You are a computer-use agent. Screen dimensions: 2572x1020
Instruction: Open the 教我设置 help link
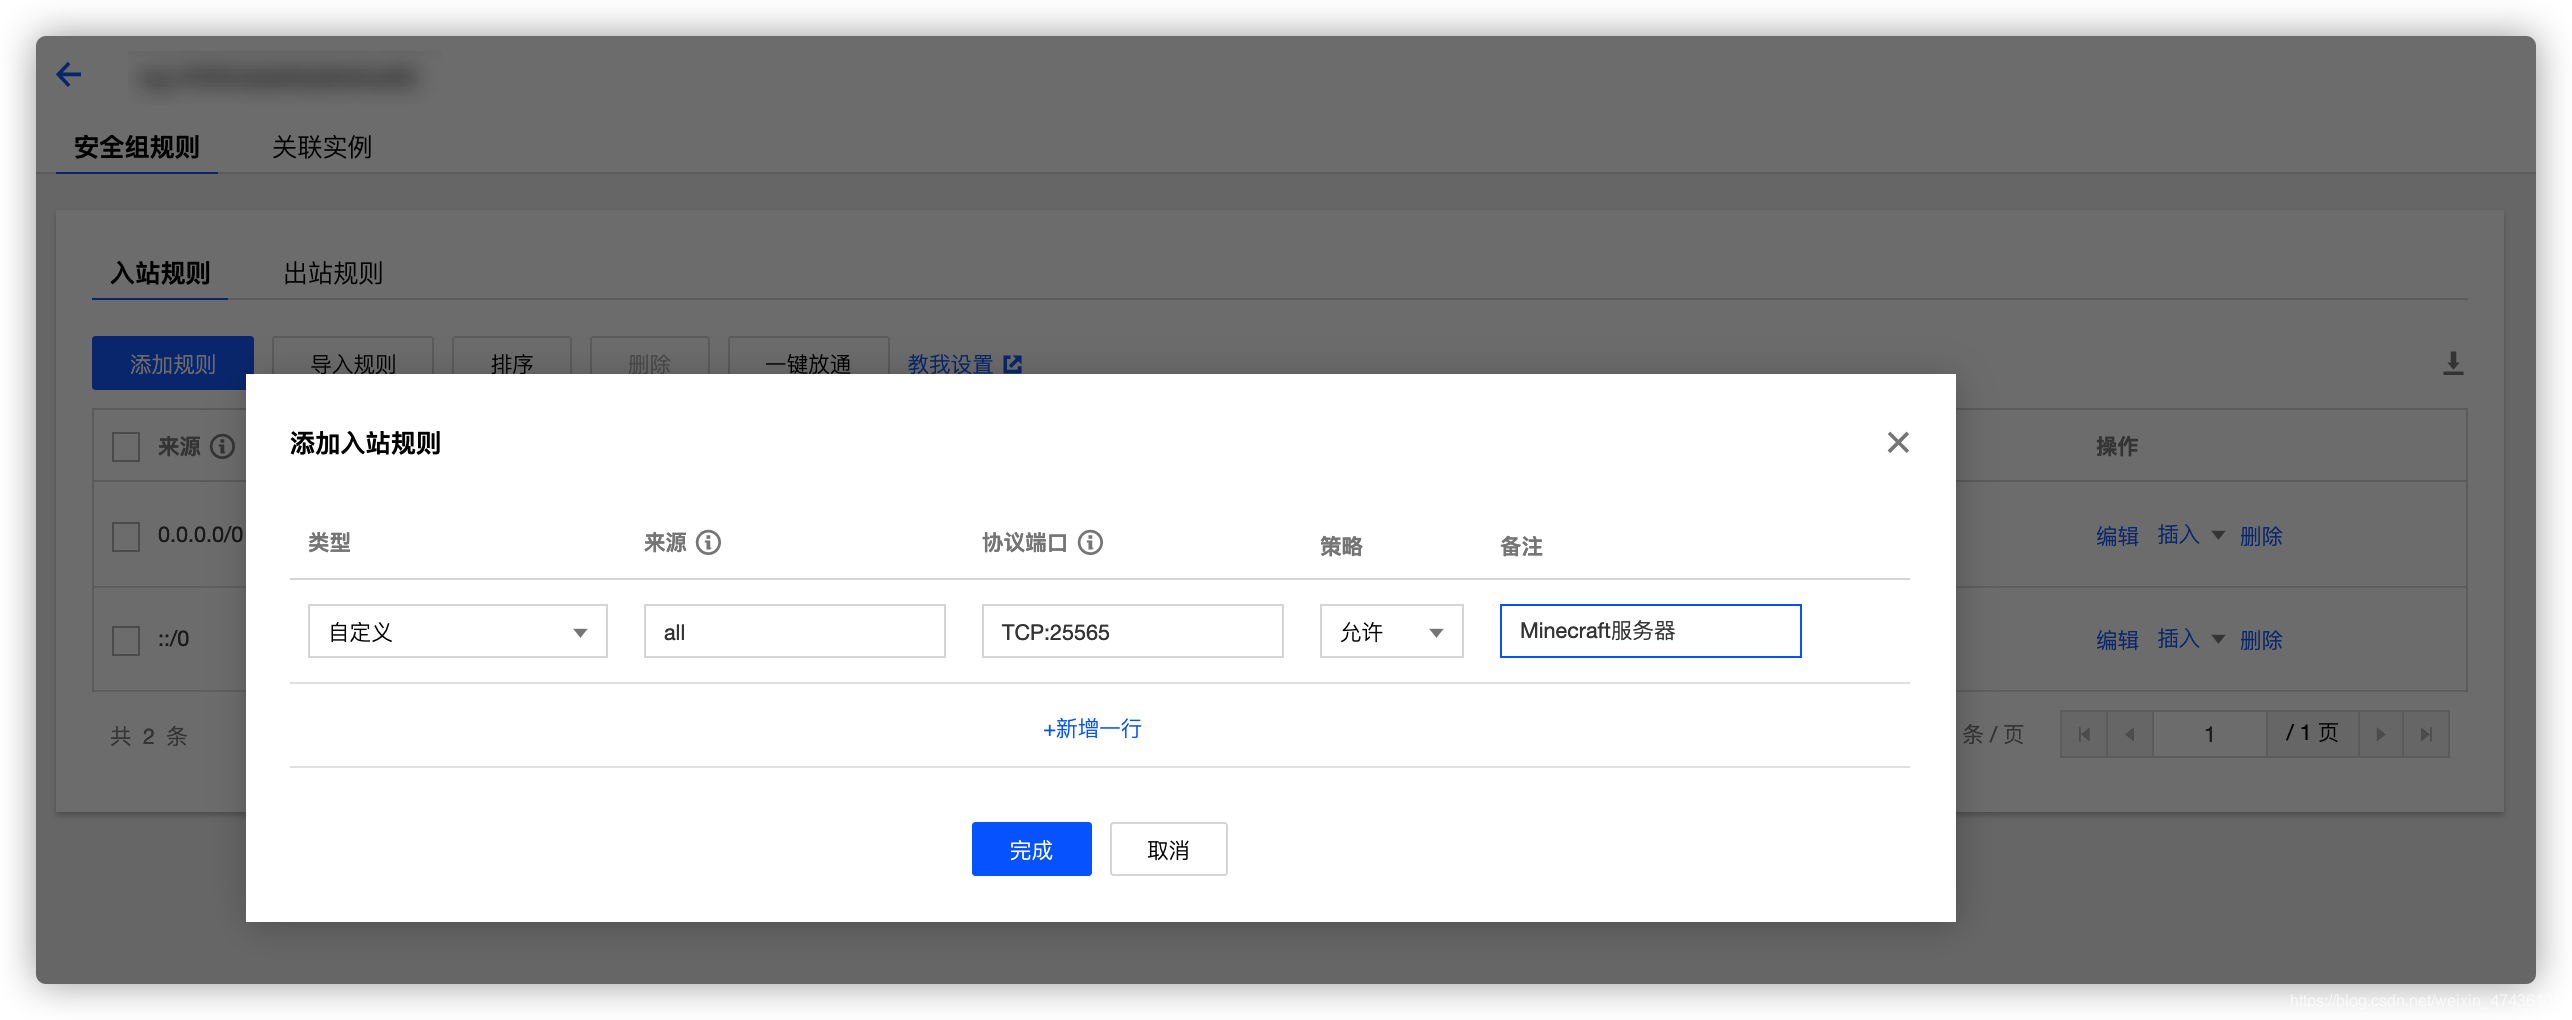click(950, 364)
